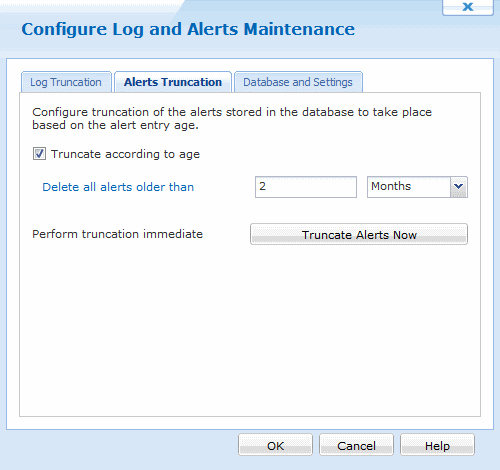
Task: Click the Truncate Alerts Now button
Action: (x=359, y=234)
